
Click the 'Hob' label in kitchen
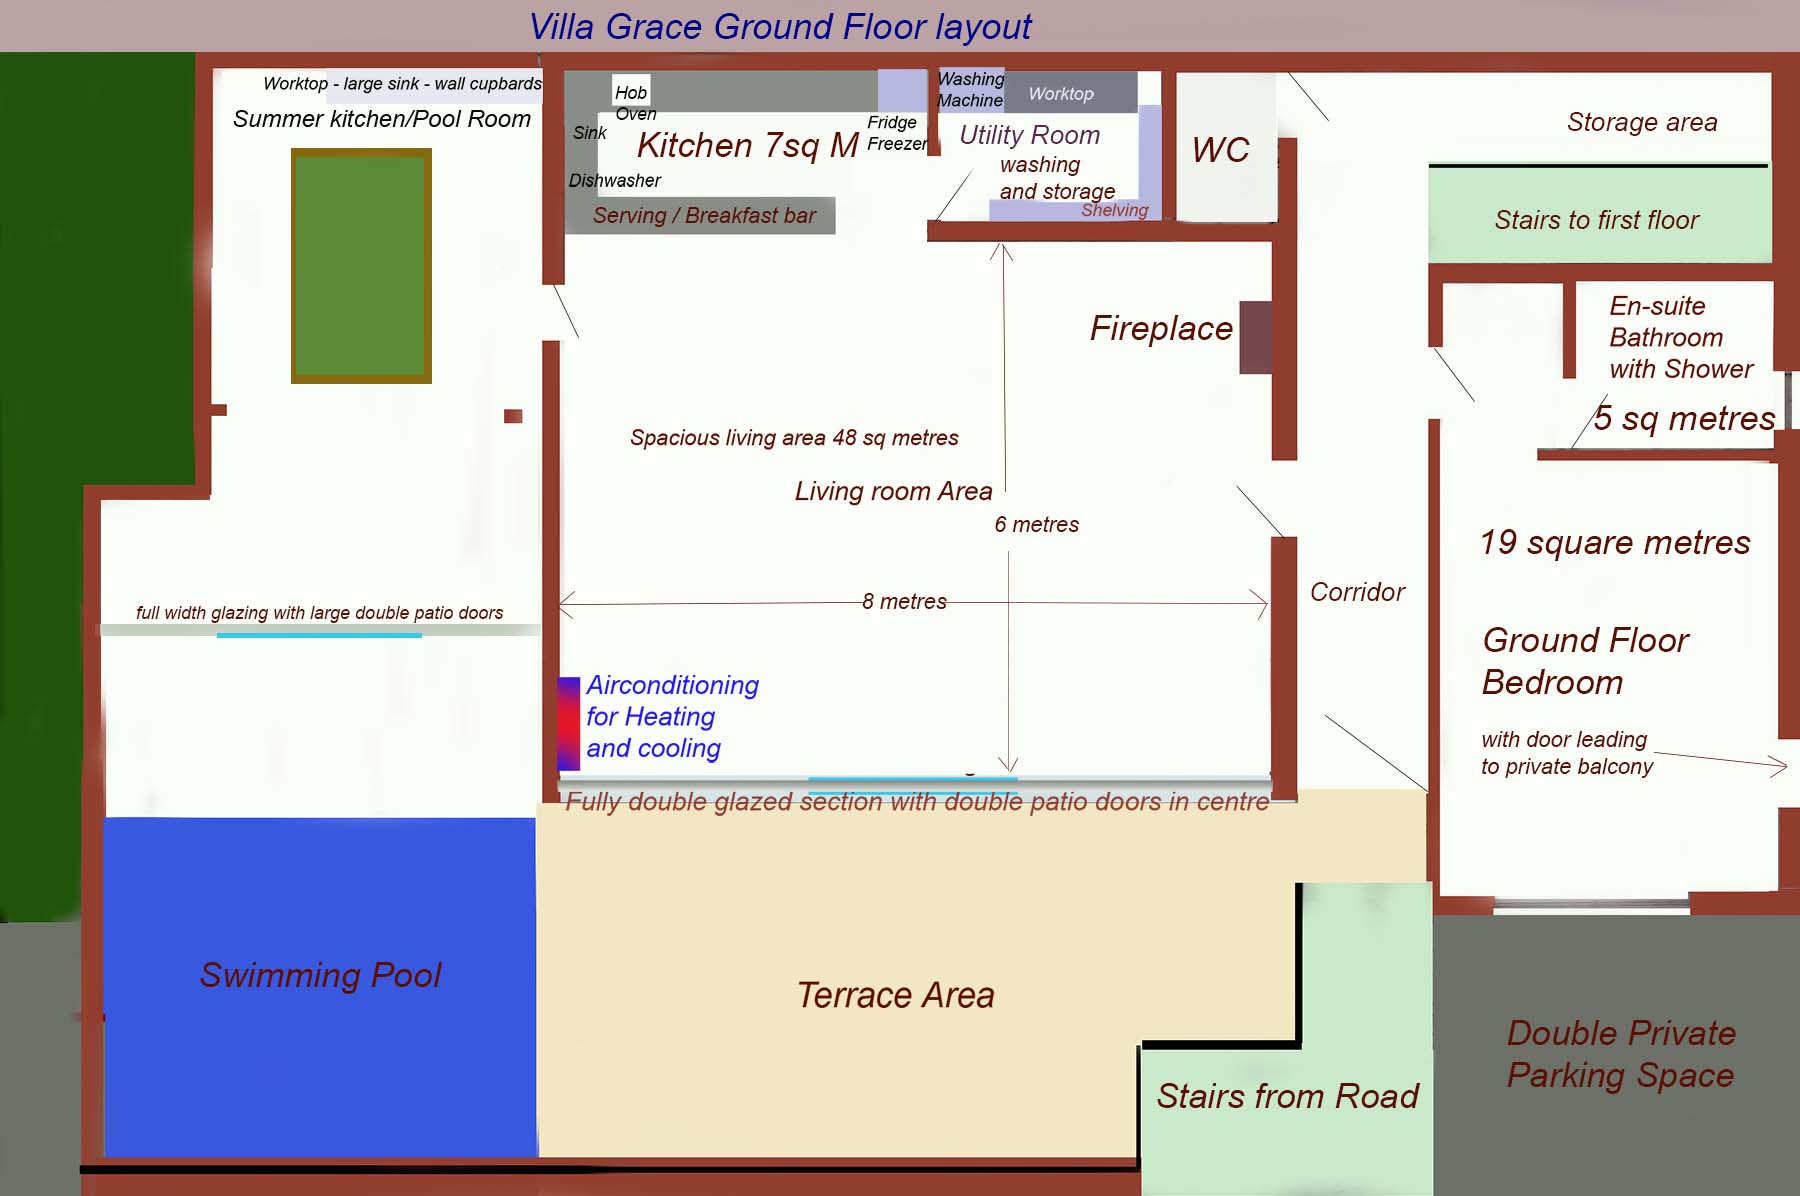point(631,92)
